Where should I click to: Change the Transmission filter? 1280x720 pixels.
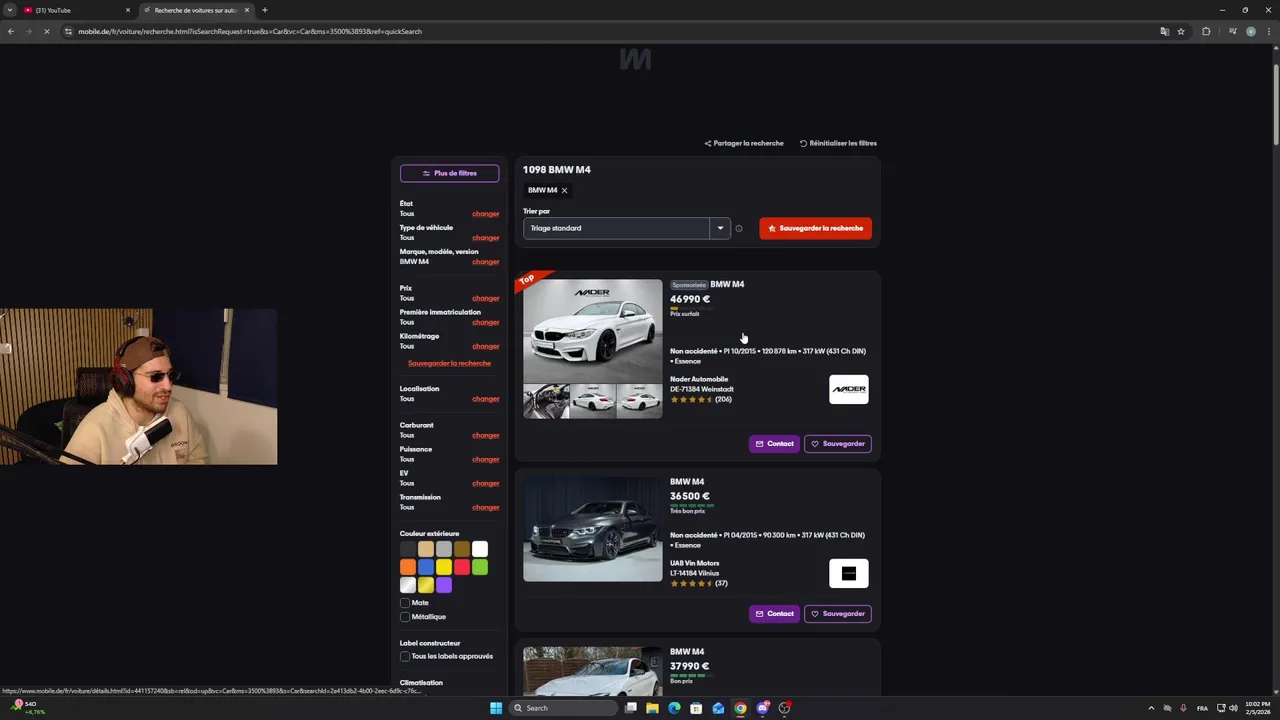485,507
